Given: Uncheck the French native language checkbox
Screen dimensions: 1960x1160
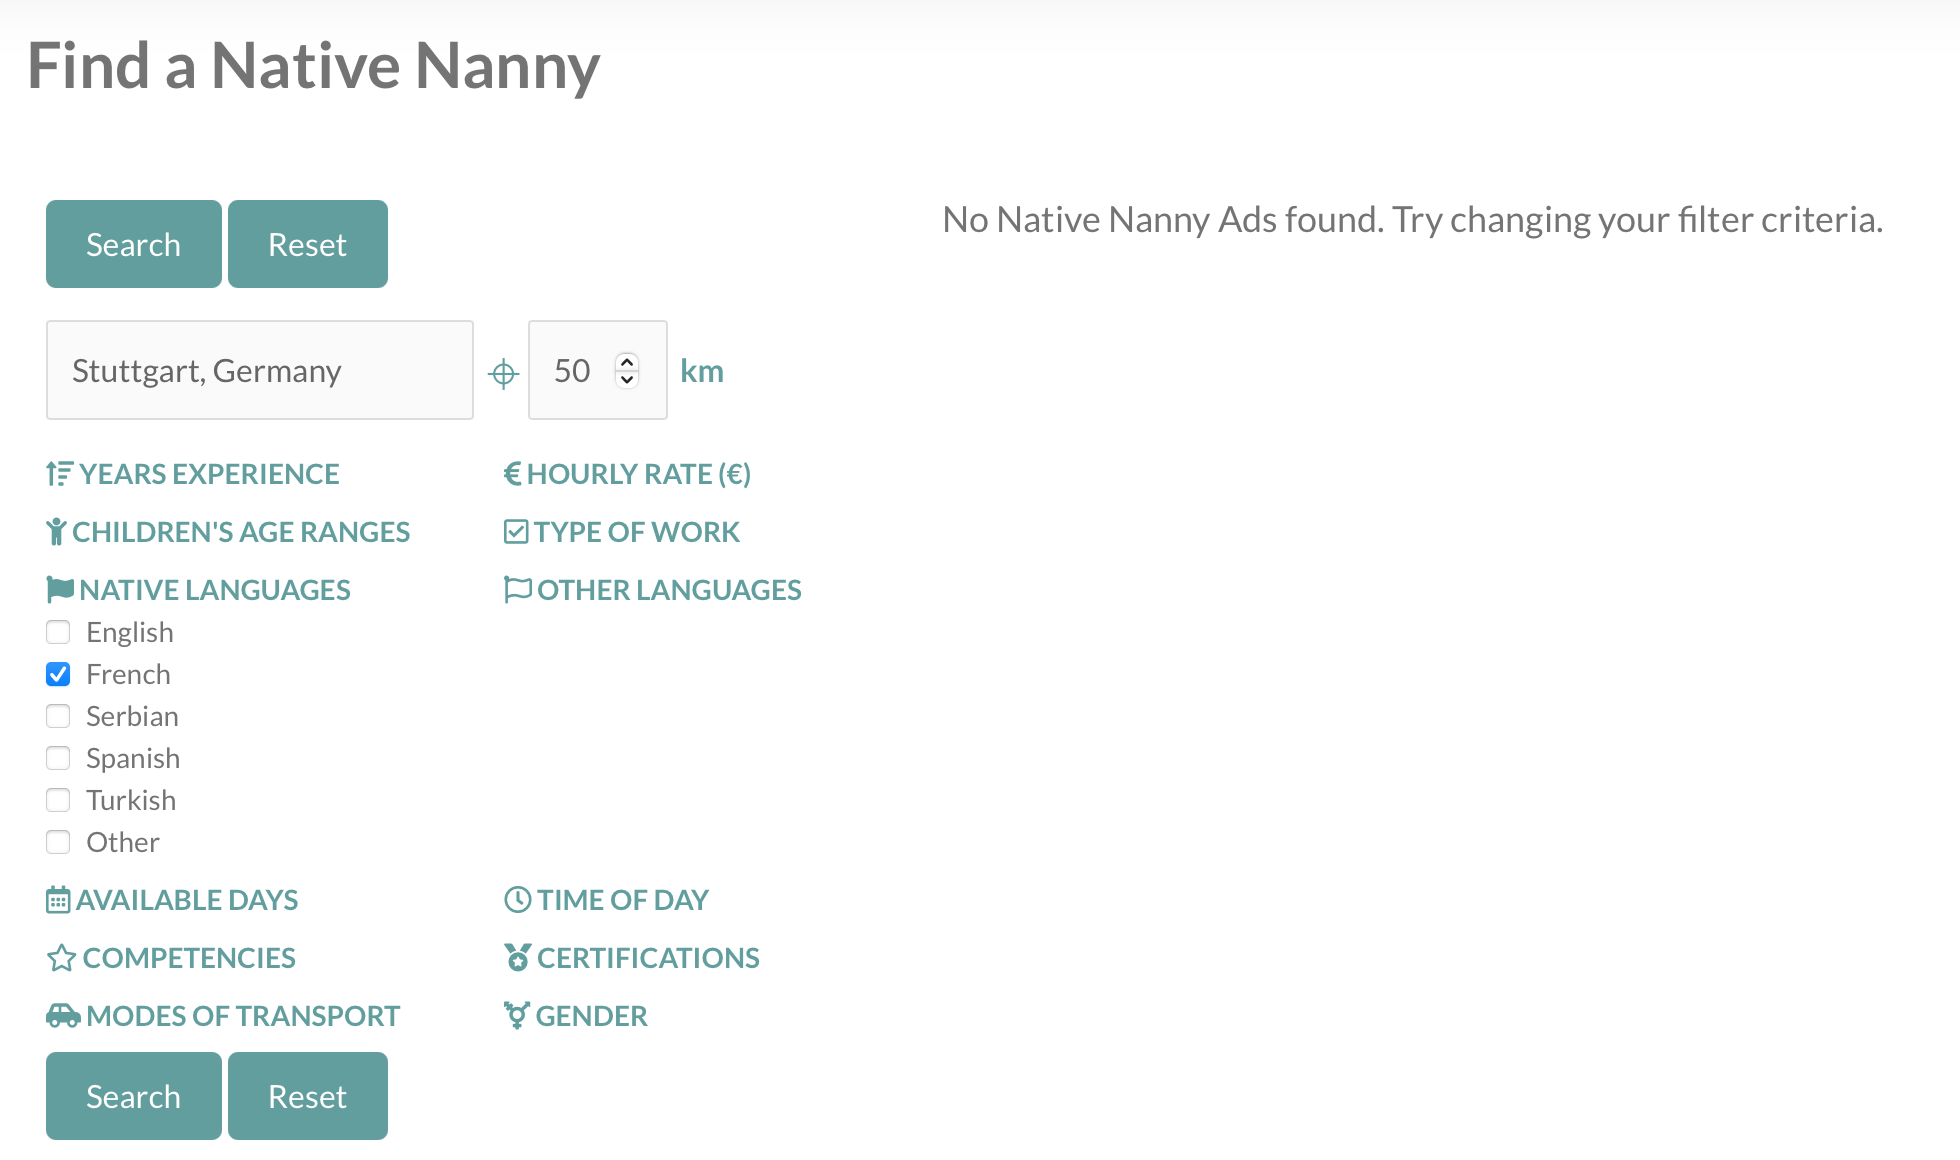Looking at the screenshot, I should 58,674.
